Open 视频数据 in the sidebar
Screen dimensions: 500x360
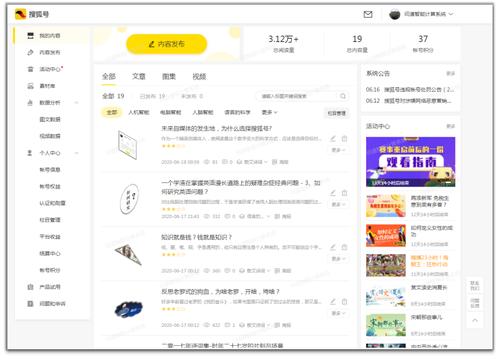pos(50,136)
